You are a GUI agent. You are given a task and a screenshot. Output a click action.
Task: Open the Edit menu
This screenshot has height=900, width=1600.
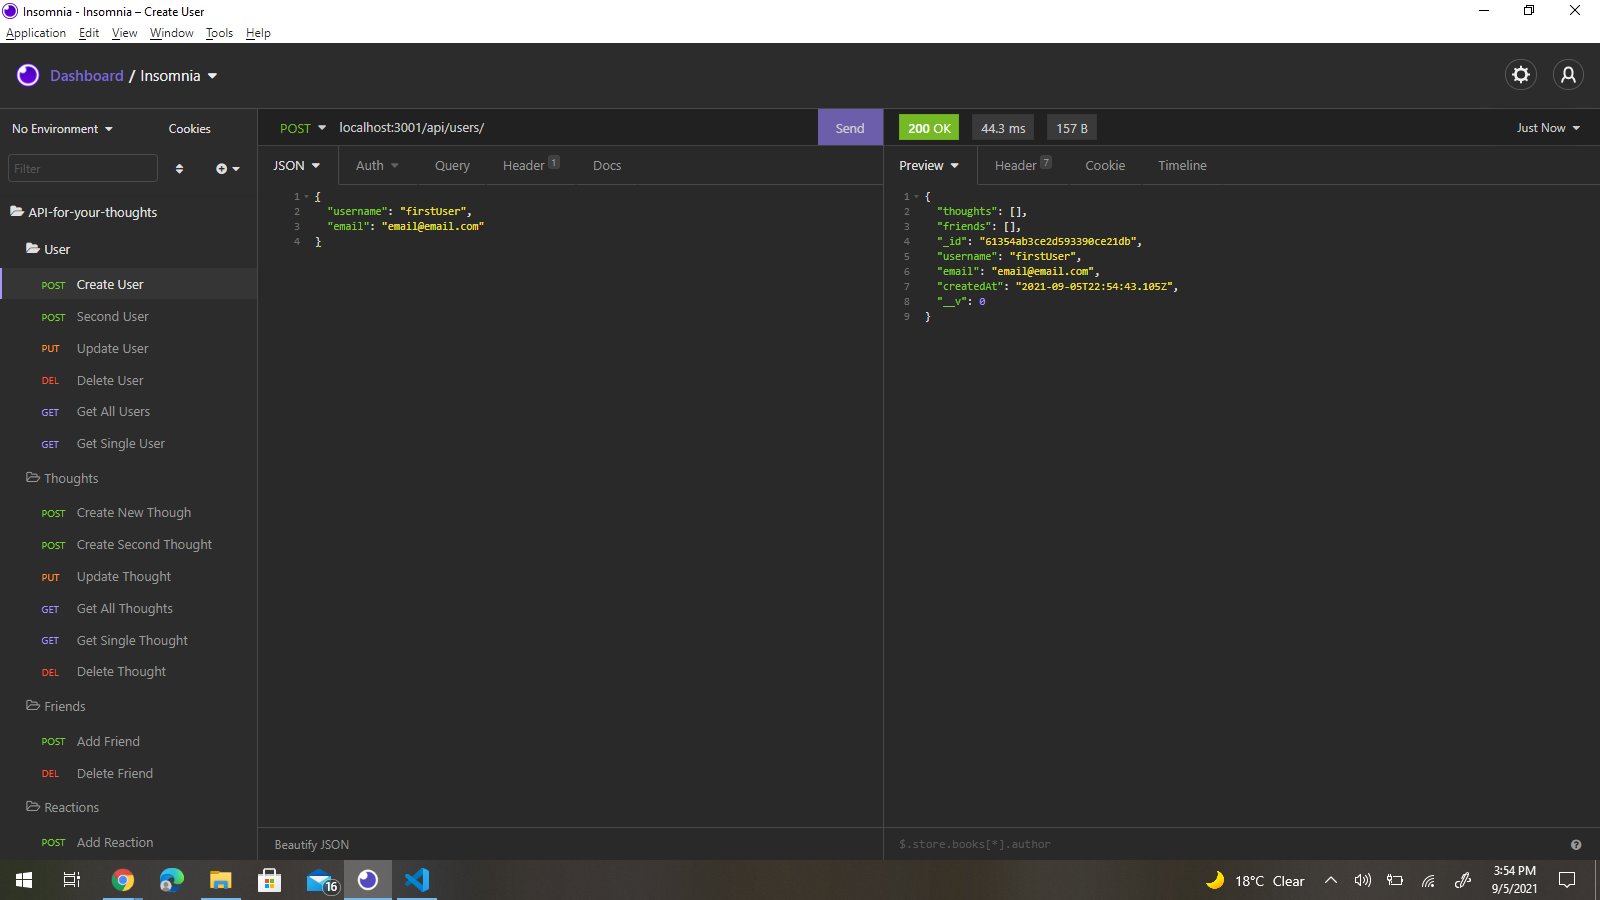(x=89, y=33)
